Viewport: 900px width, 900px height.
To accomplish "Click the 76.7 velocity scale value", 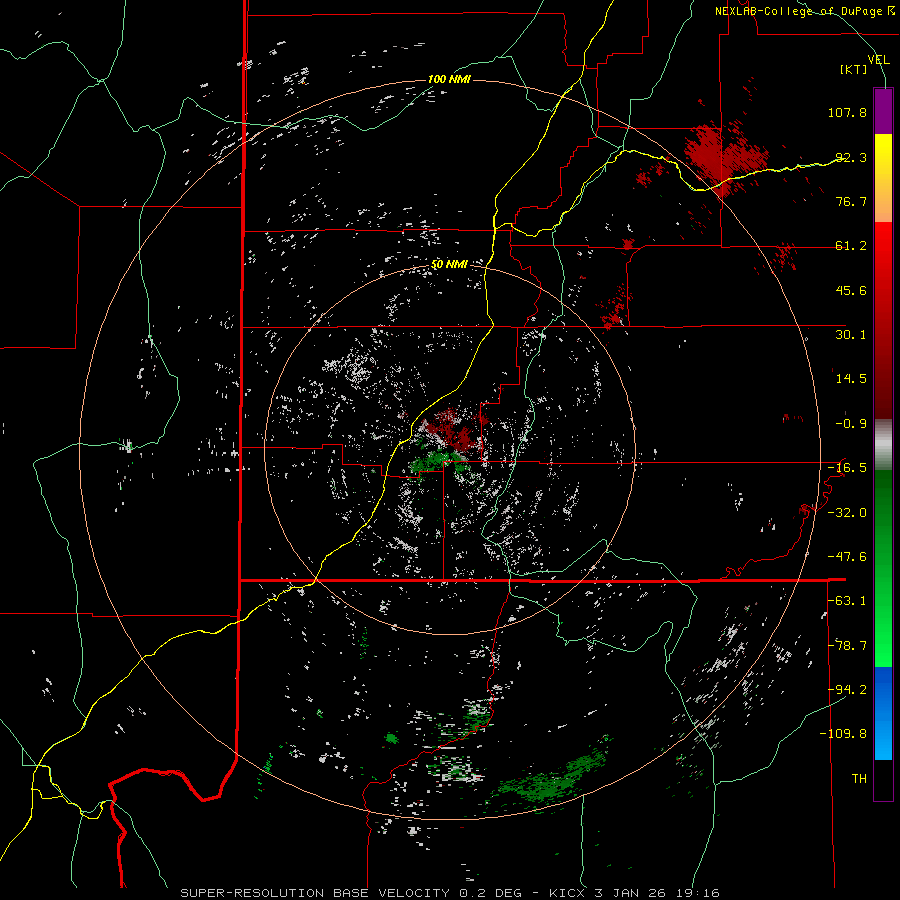I will point(851,201).
